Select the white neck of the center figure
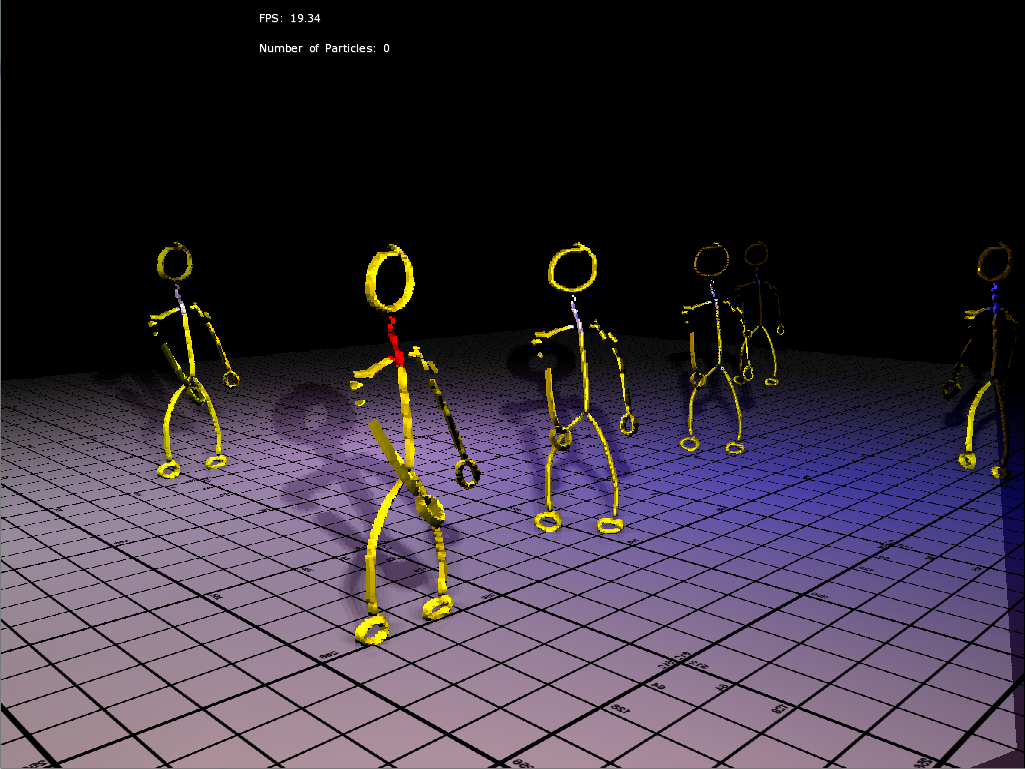This screenshot has height=769, width=1025. pyautogui.click(x=576, y=313)
